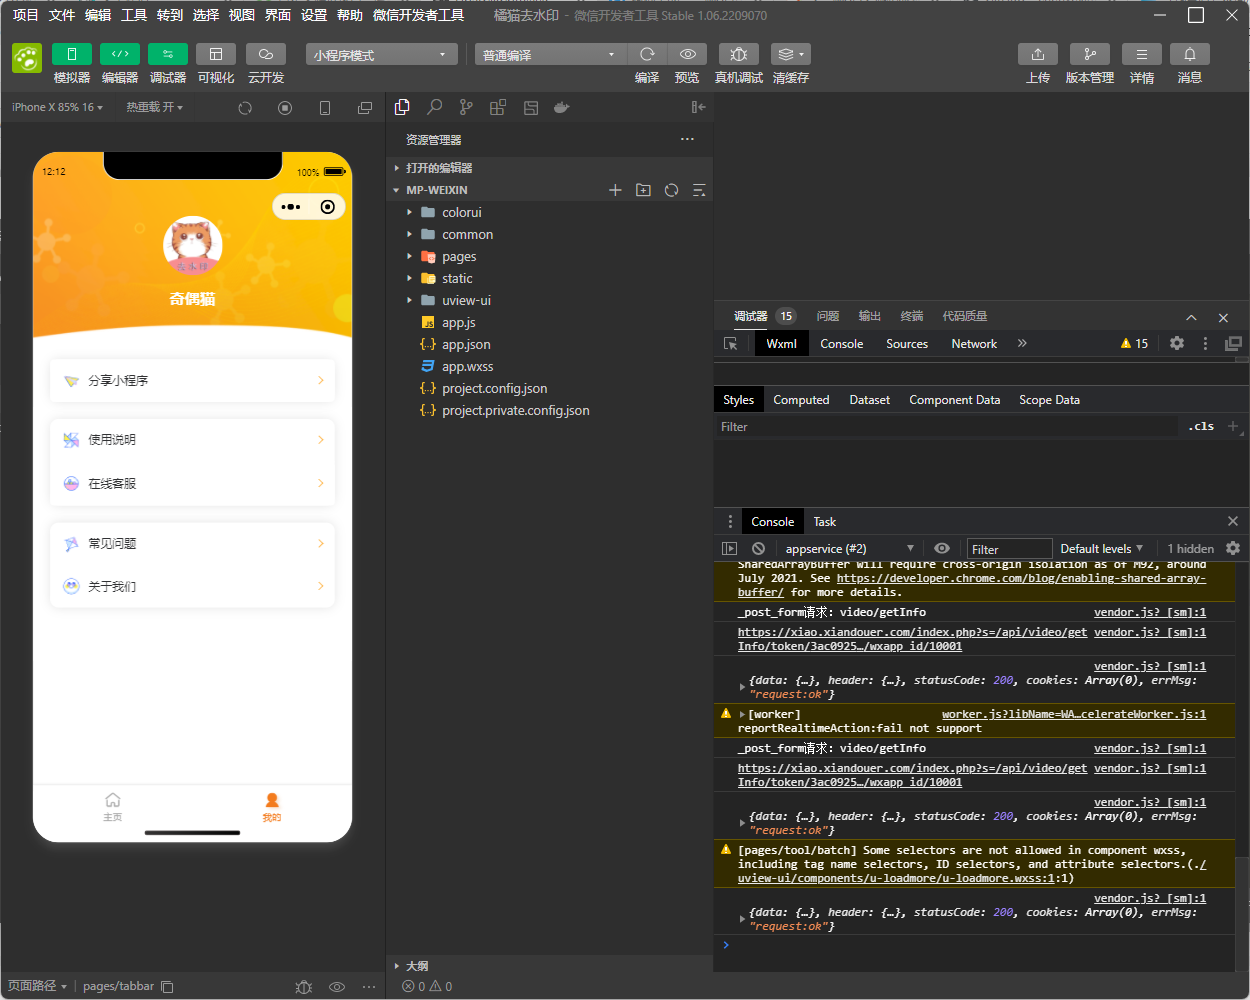Clear console with the block icon

coord(759,548)
